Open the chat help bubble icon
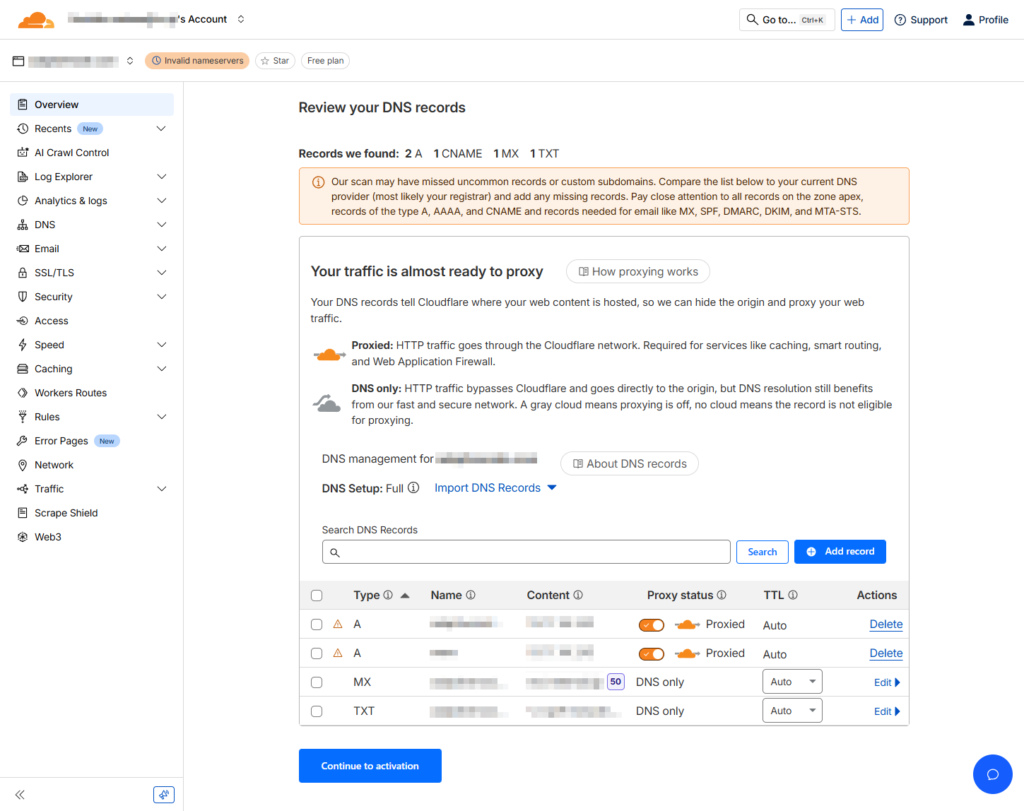1024x811 pixels. click(x=993, y=774)
